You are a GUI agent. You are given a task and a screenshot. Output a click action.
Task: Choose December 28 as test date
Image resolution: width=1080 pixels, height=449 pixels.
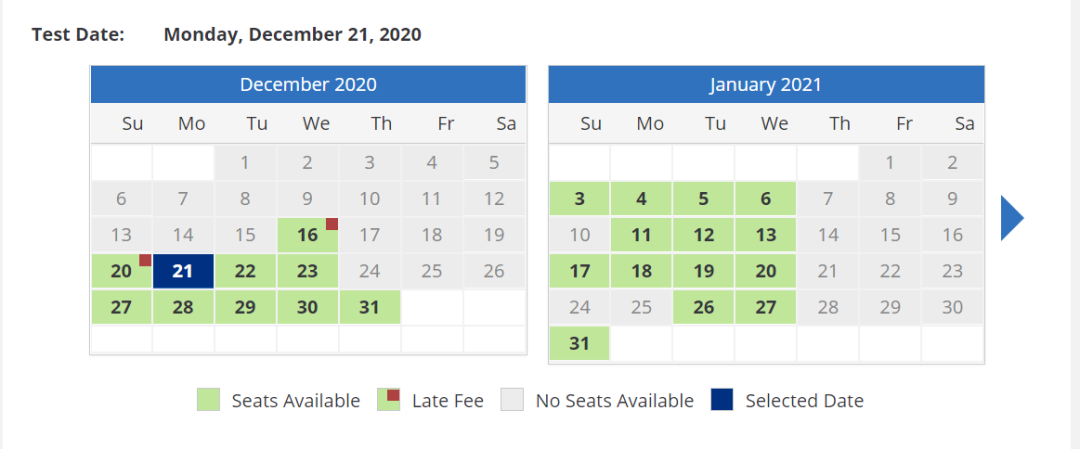[183, 307]
